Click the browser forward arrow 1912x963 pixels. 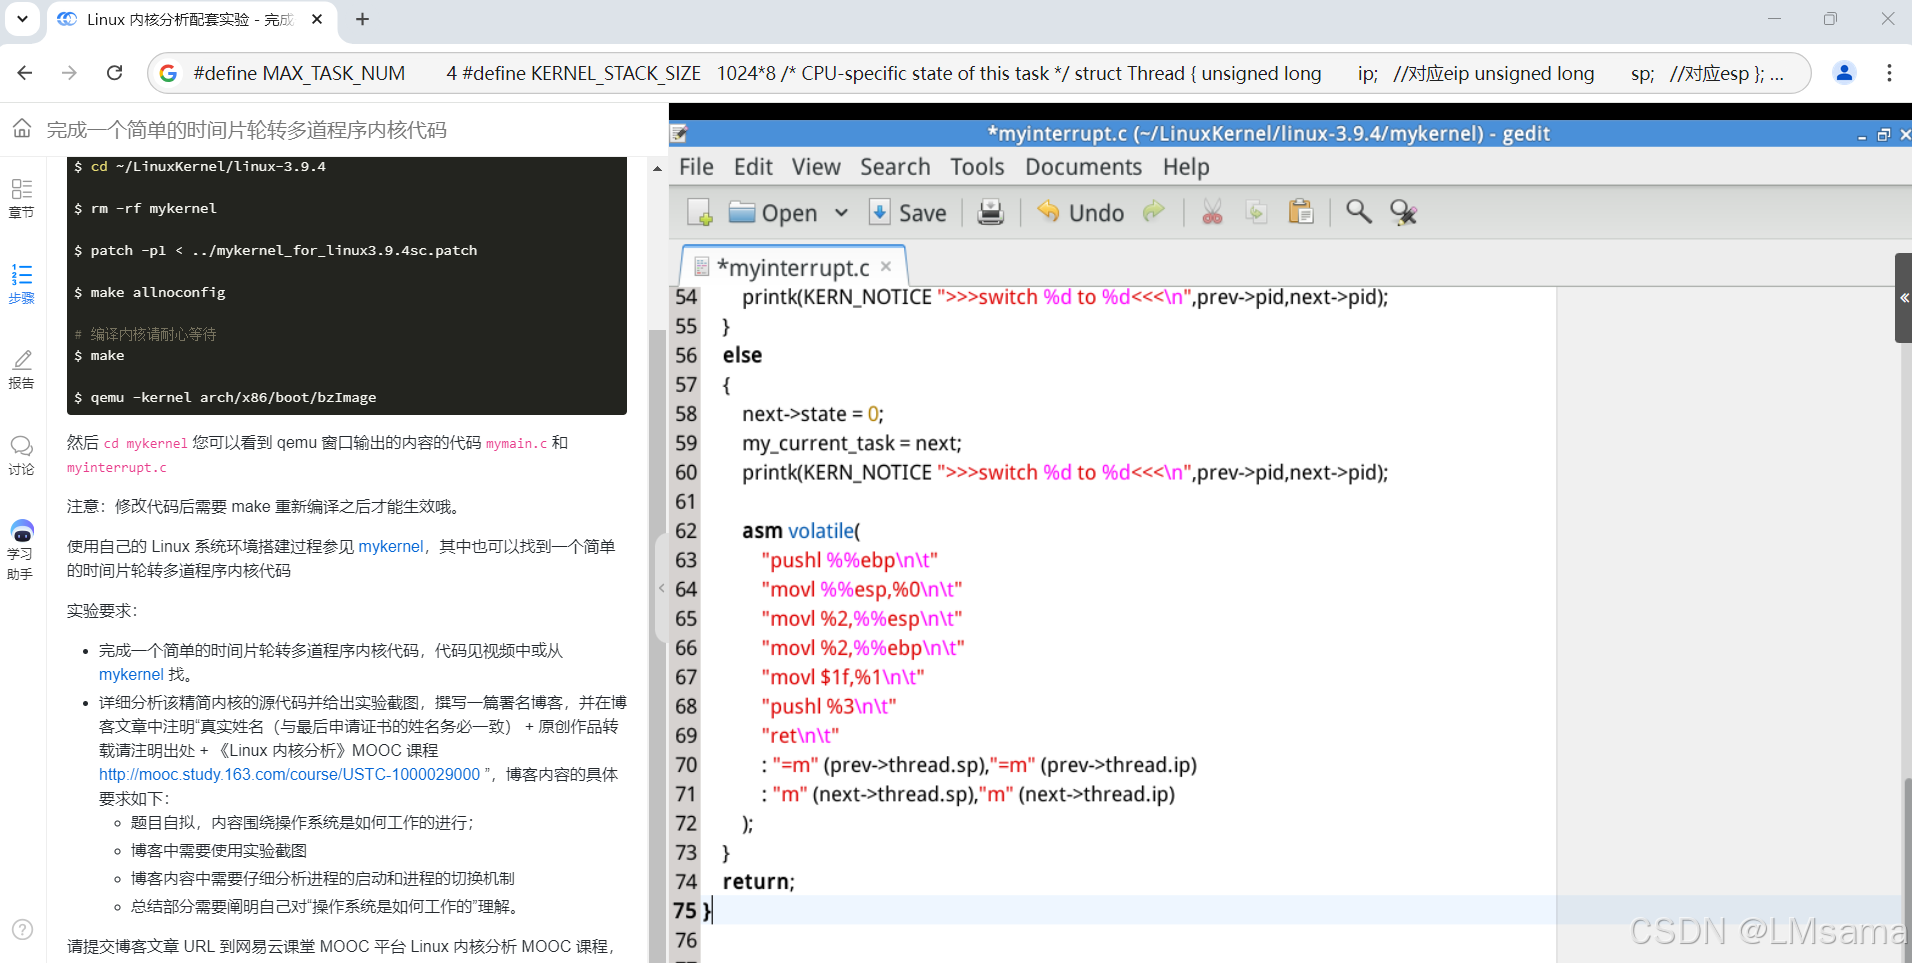69,73
